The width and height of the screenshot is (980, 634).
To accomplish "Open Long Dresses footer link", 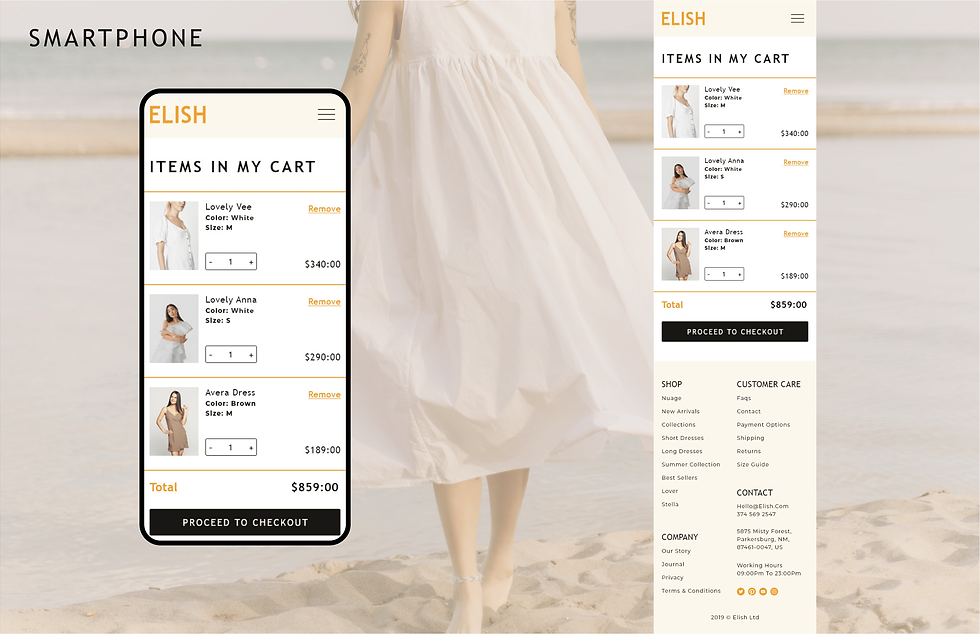I will [682, 451].
